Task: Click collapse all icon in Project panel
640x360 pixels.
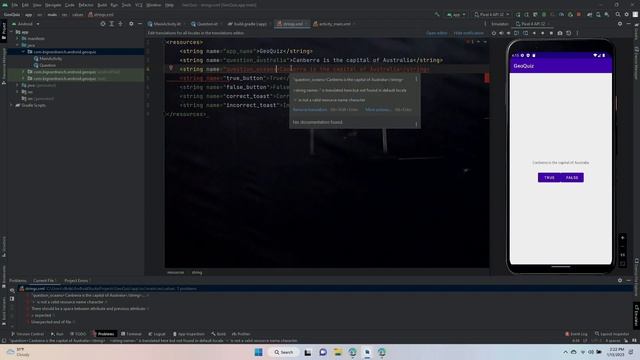Action: [x=120, y=24]
